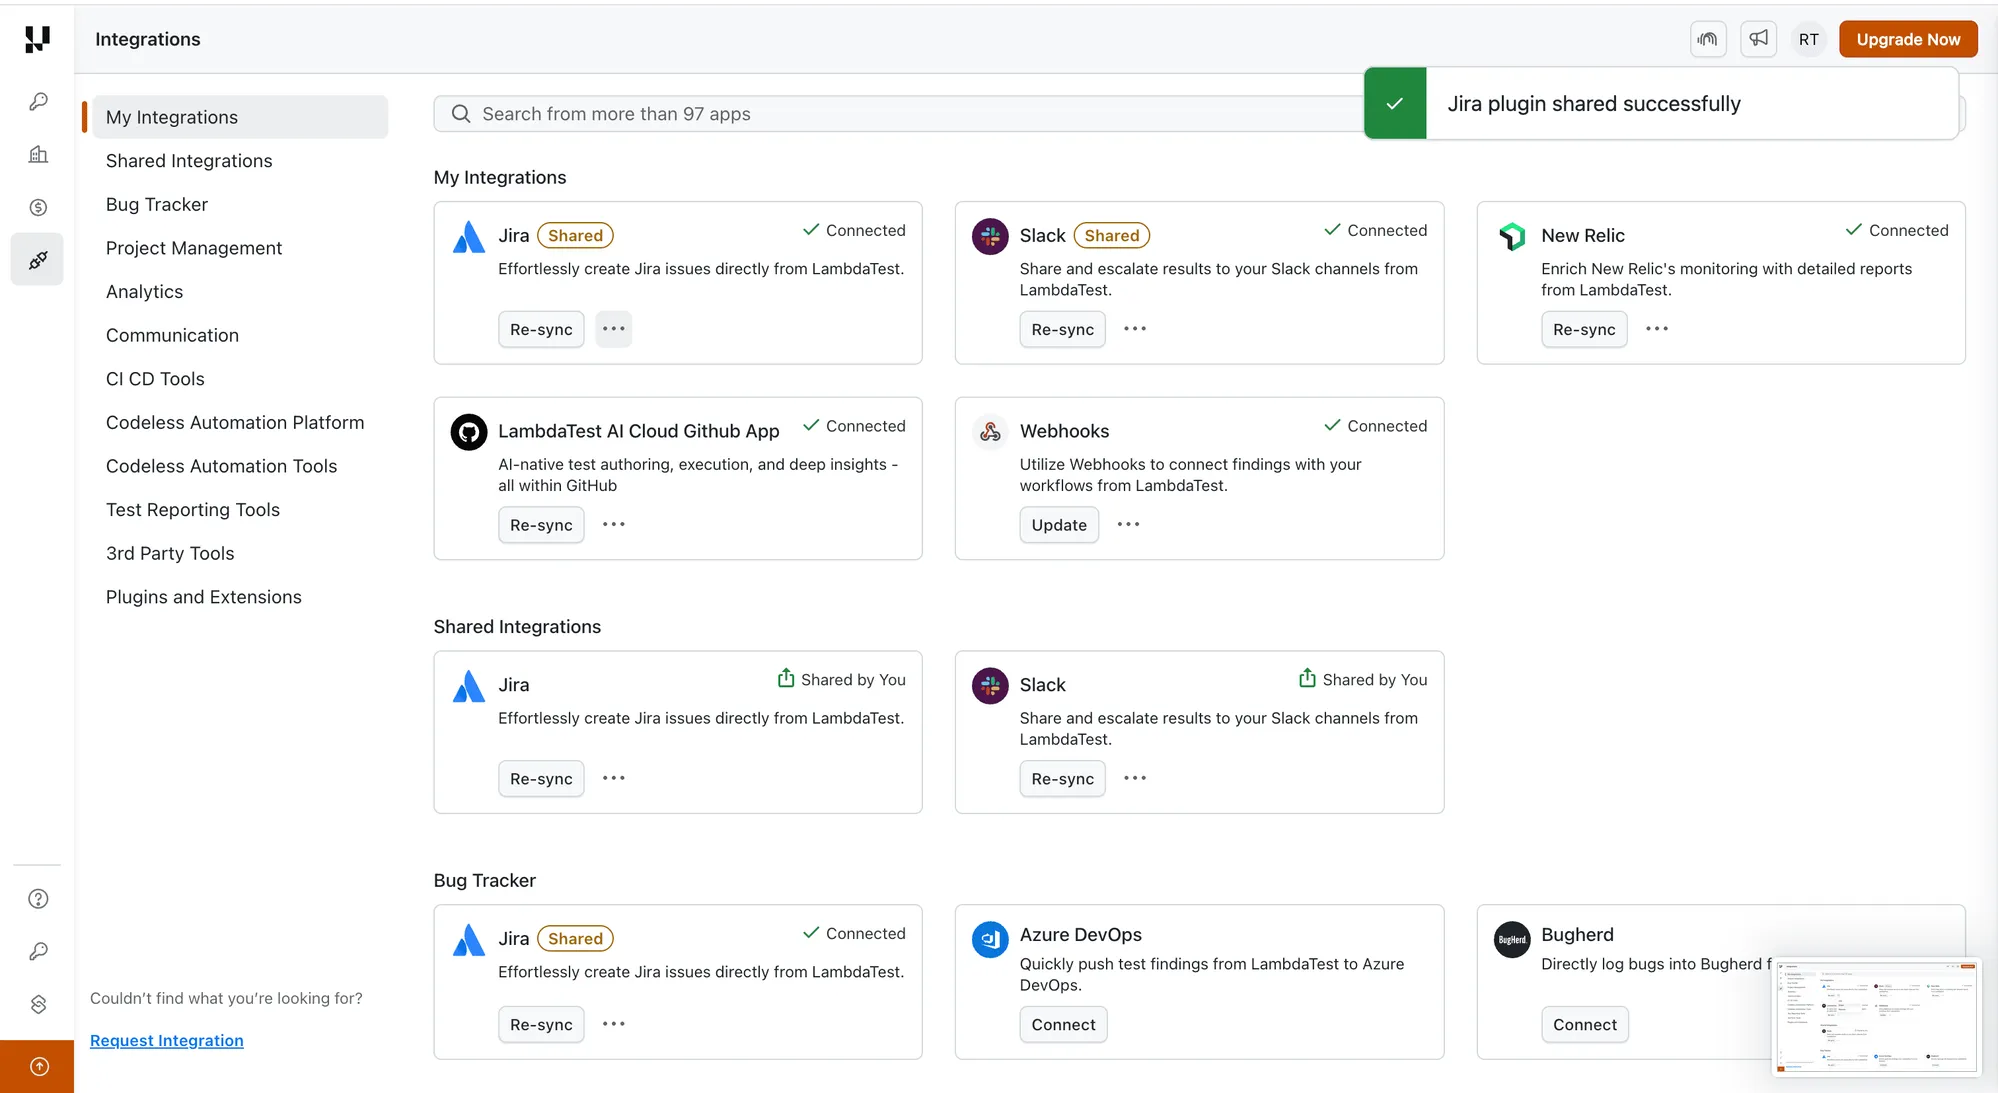
Task: Click the Jira logo in Bug Tracker
Action: tap(469, 940)
